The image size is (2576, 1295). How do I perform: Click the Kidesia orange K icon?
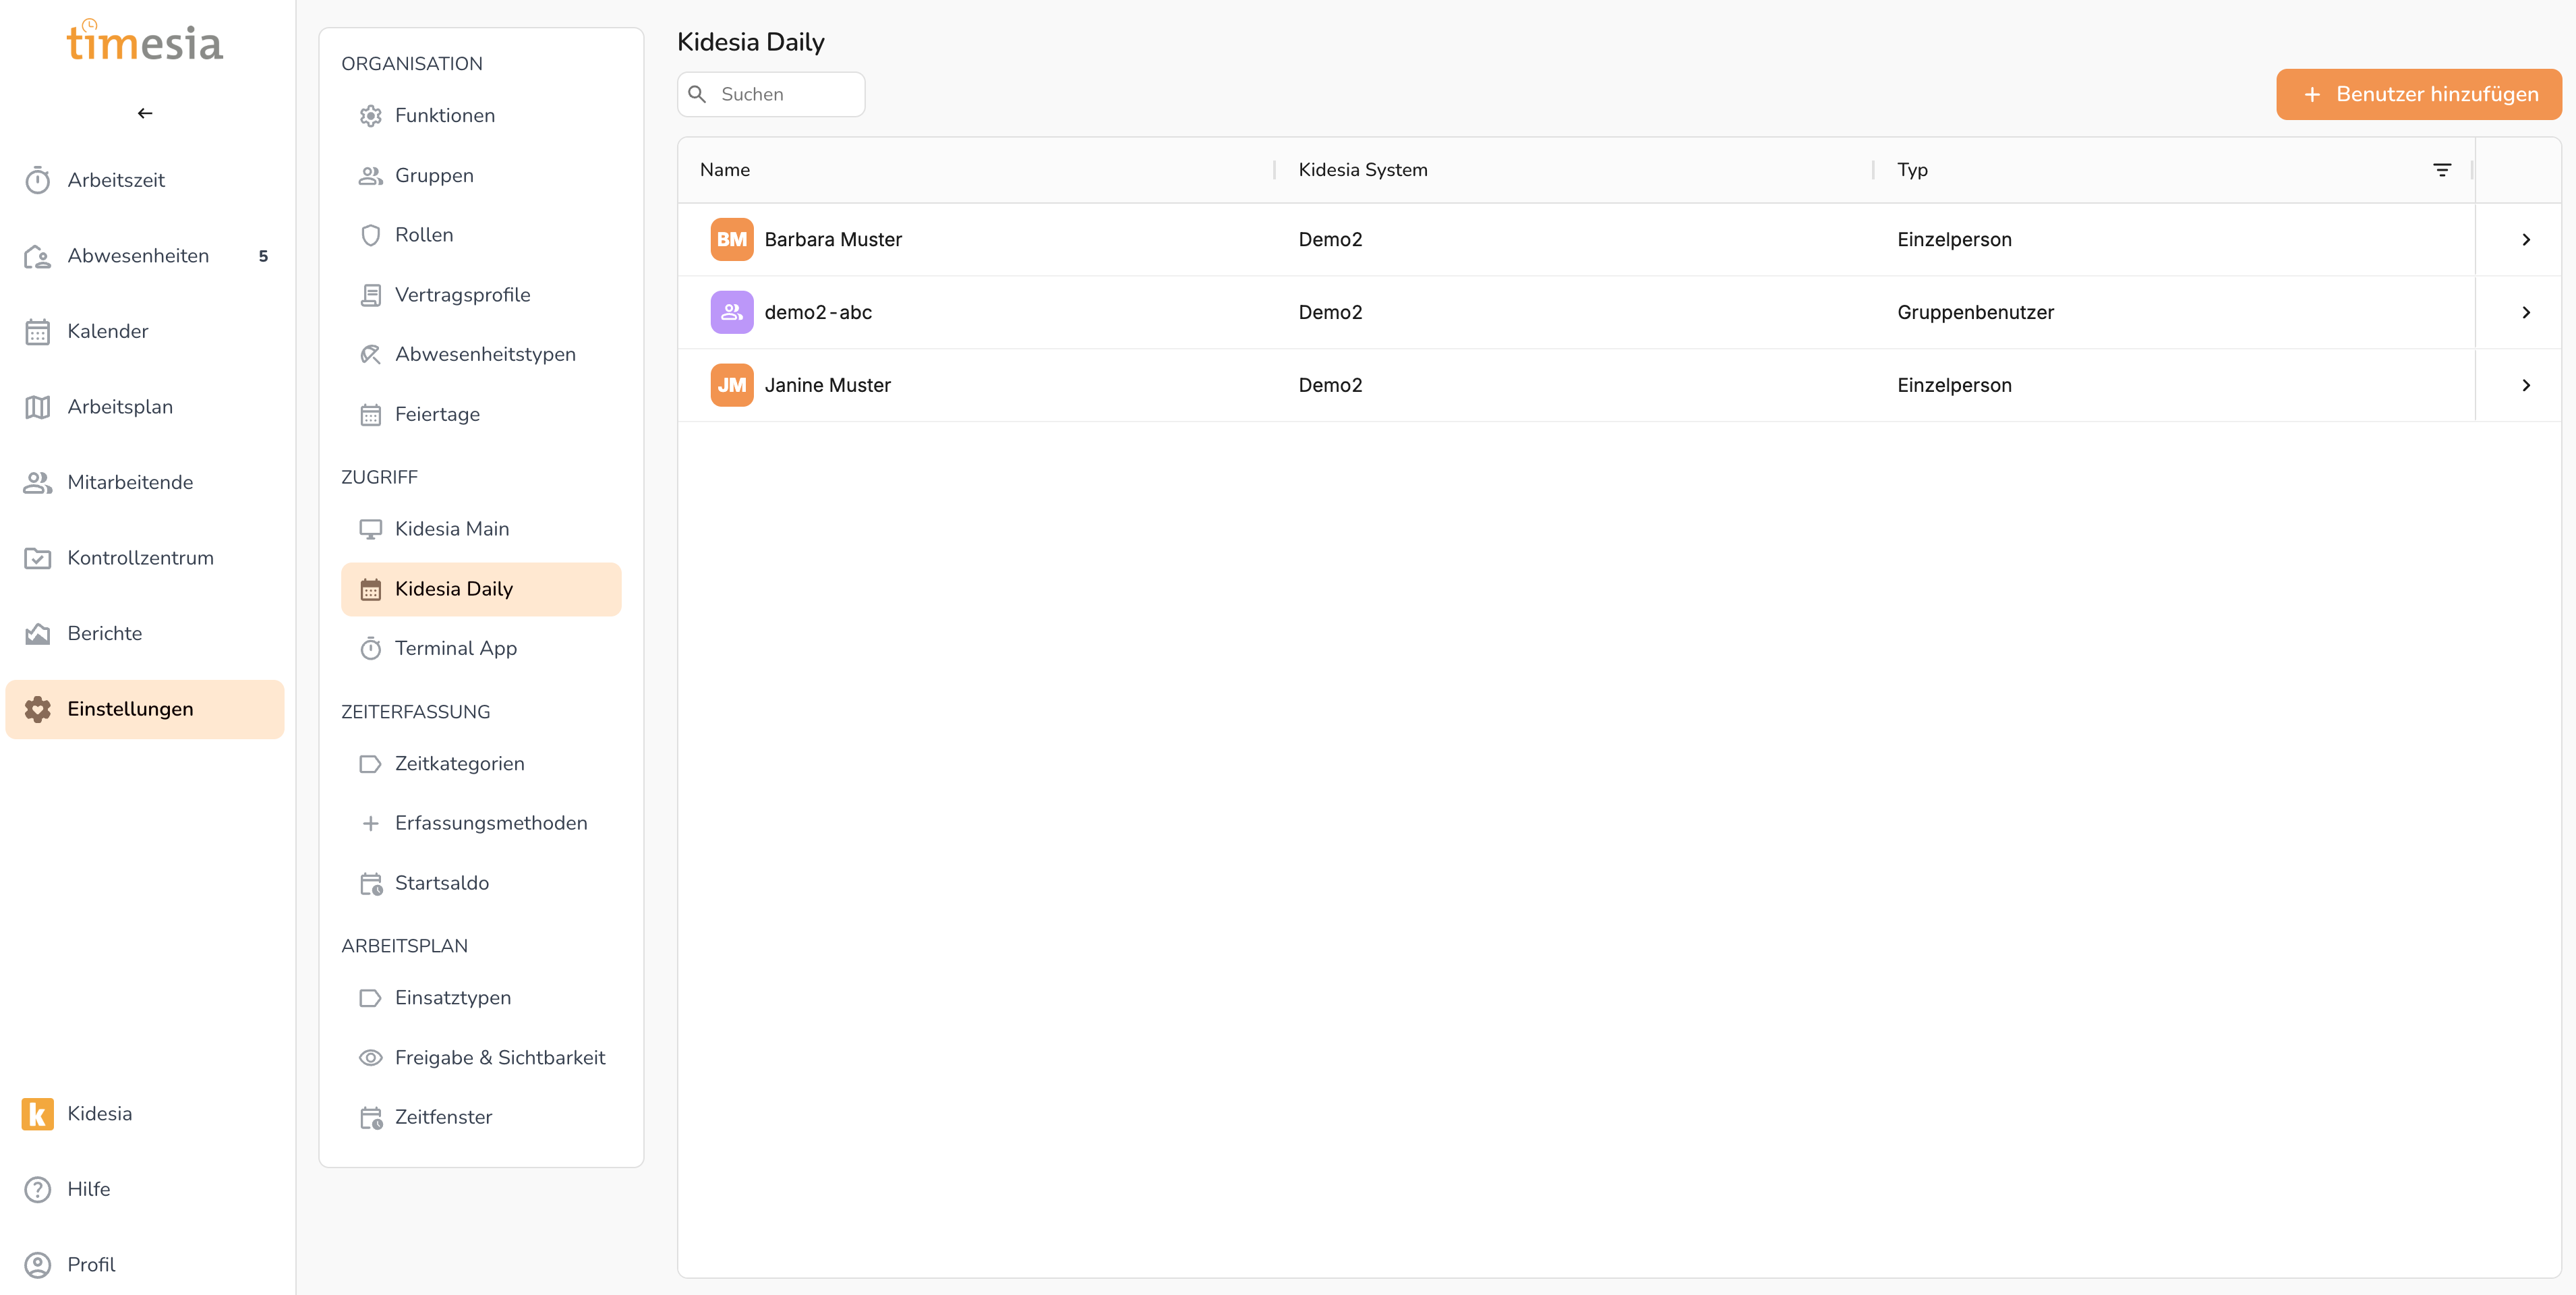pos(38,1113)
